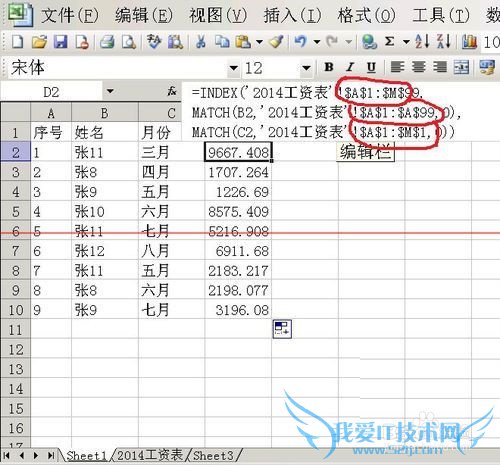Click Merge and Center icon
Screen dimensions: 500x465
[x=461, y=67]
